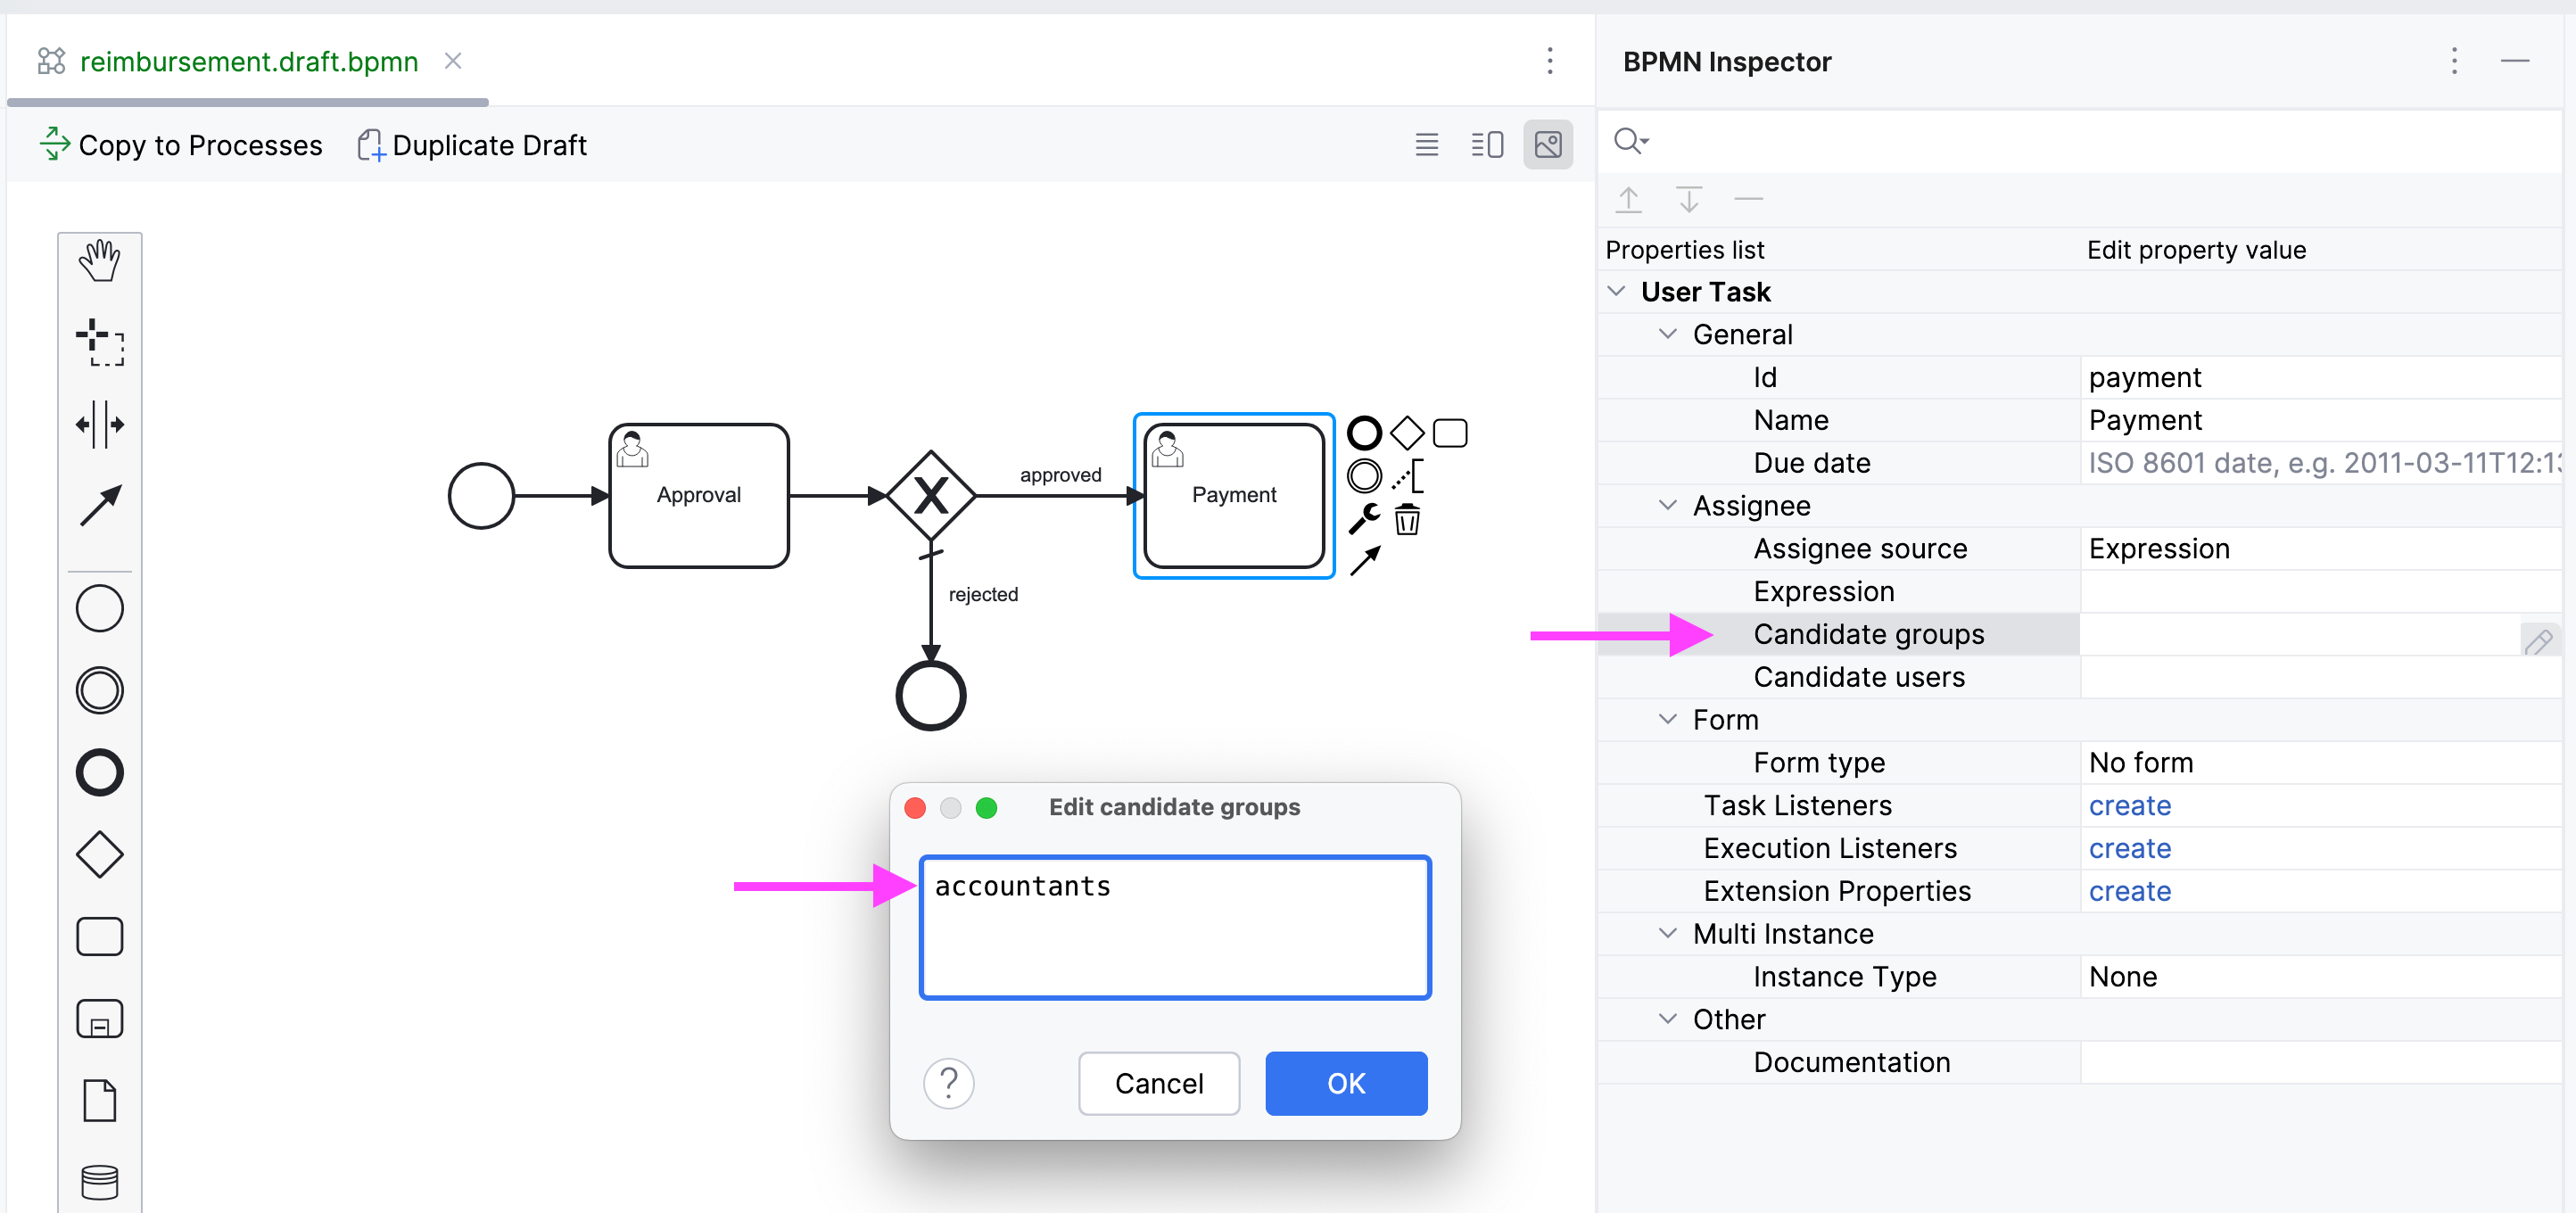Viewport: 2576px width, 1213px height.
Task: Activate the global connect arrow tool
Action: 99,506
